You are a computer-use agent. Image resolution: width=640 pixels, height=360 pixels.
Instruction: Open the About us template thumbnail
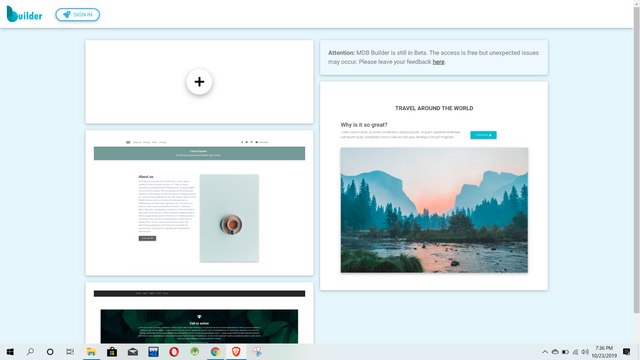[199, 203]
